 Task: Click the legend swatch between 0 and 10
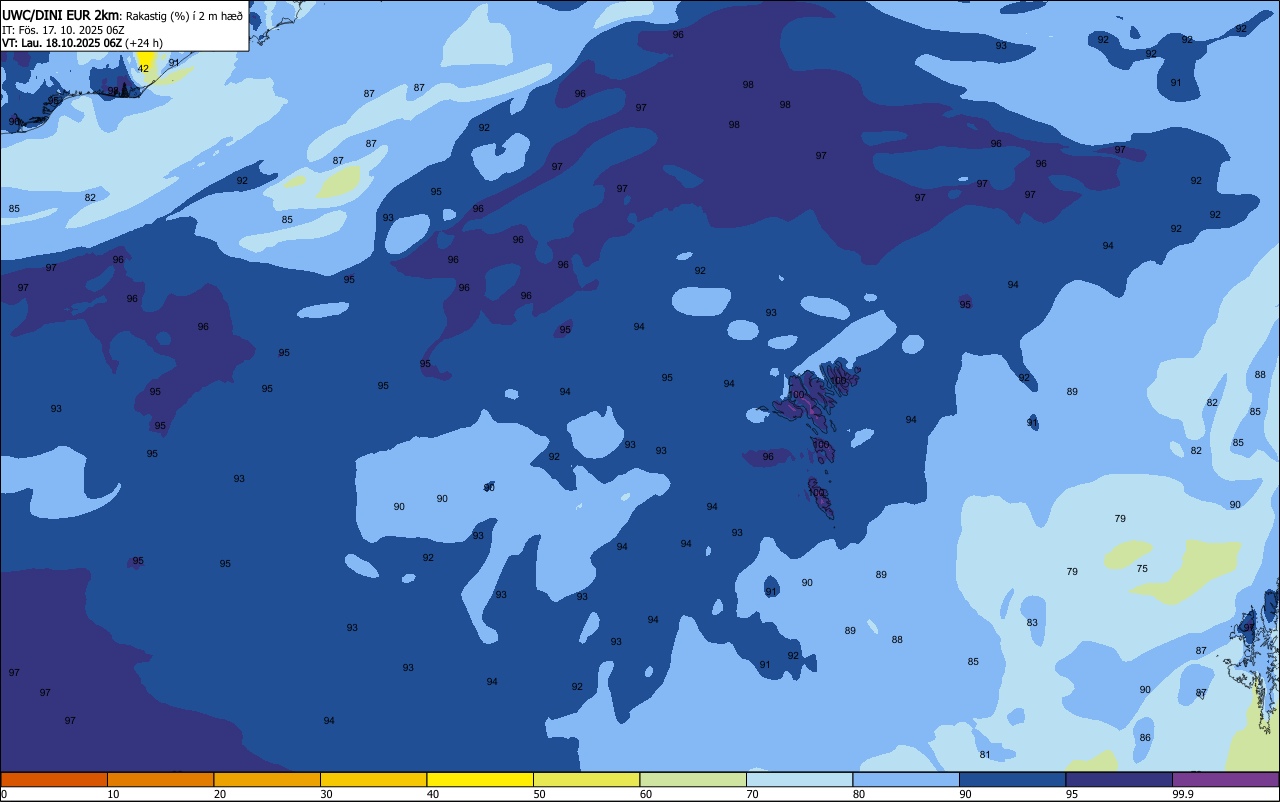pos(54,779)
